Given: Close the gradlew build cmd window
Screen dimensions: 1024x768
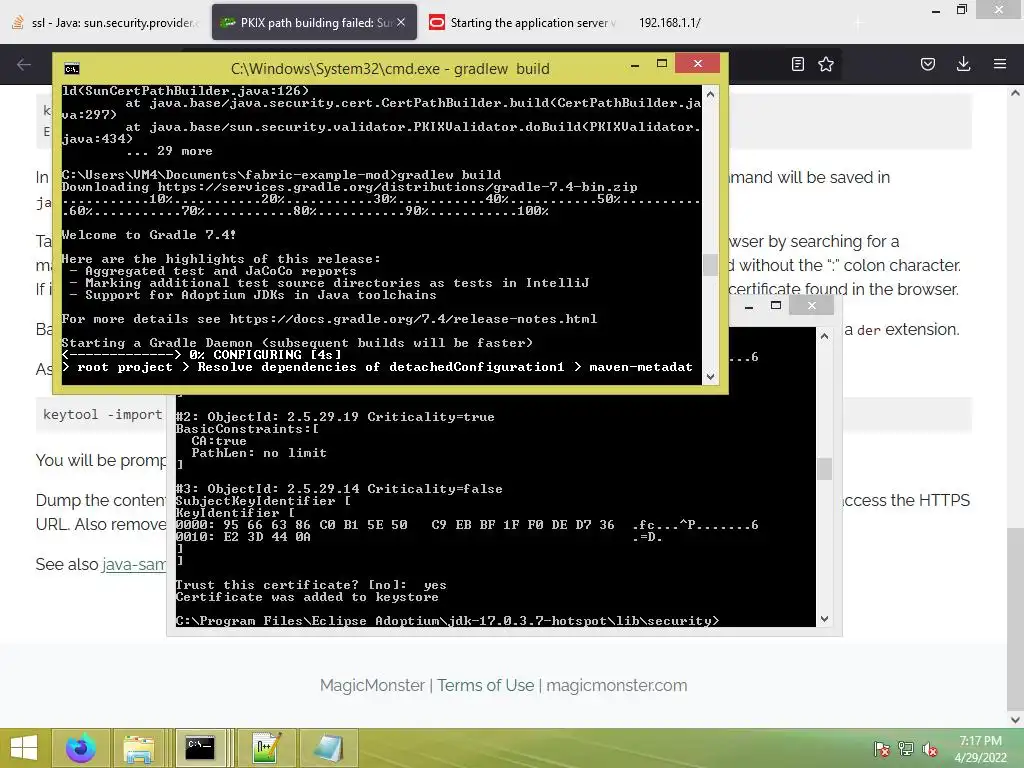Looking at the screenshot, I should point(697,63).
